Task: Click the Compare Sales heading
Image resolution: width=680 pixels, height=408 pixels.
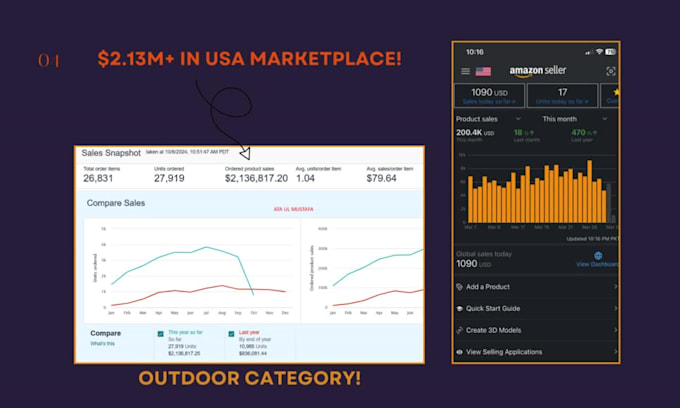Action: pyautogui.click(x=116, y=203)
